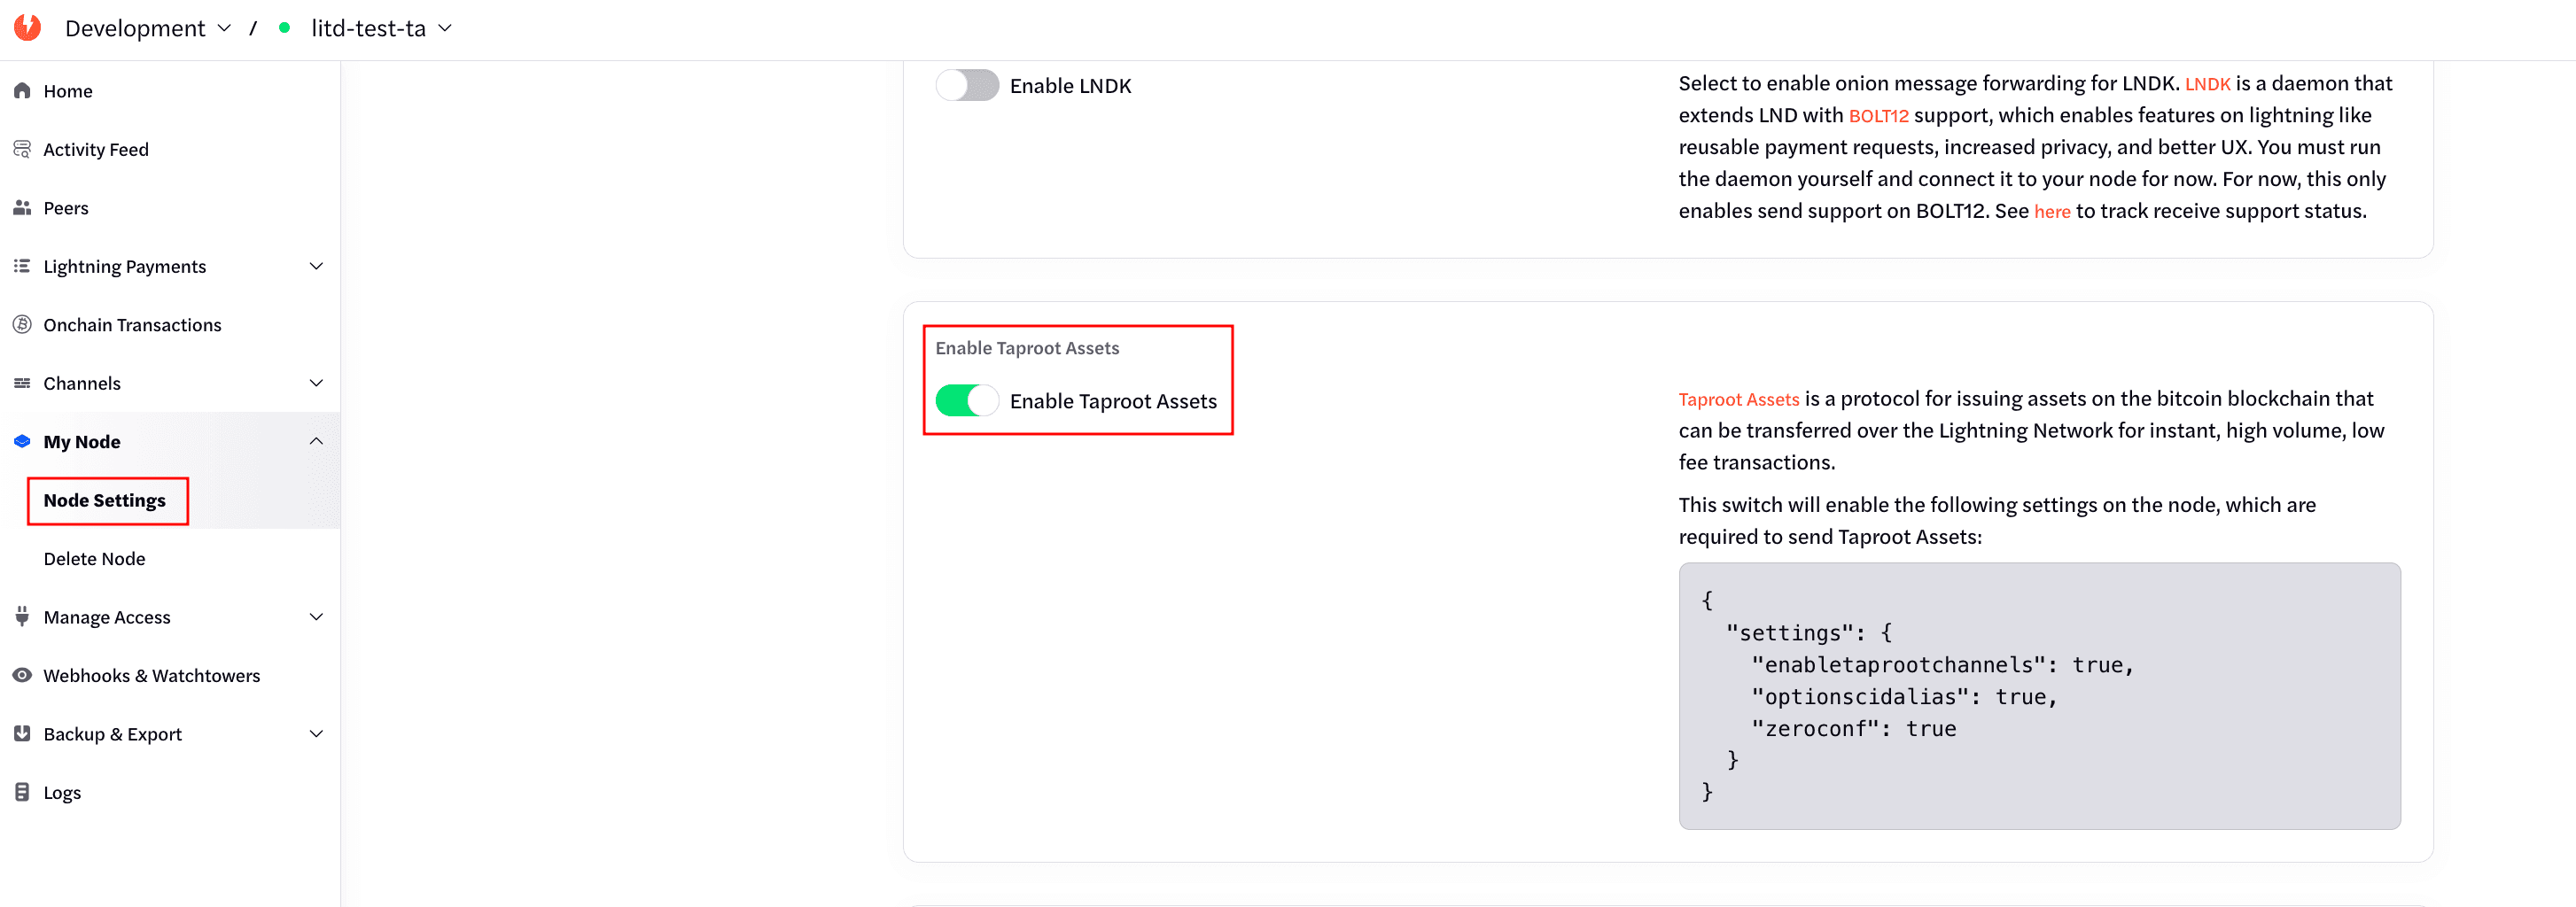This screenshot has width=2576, height=907.
Task: Follow the Taproot Assets link
Action: [x=1738, y=398]
